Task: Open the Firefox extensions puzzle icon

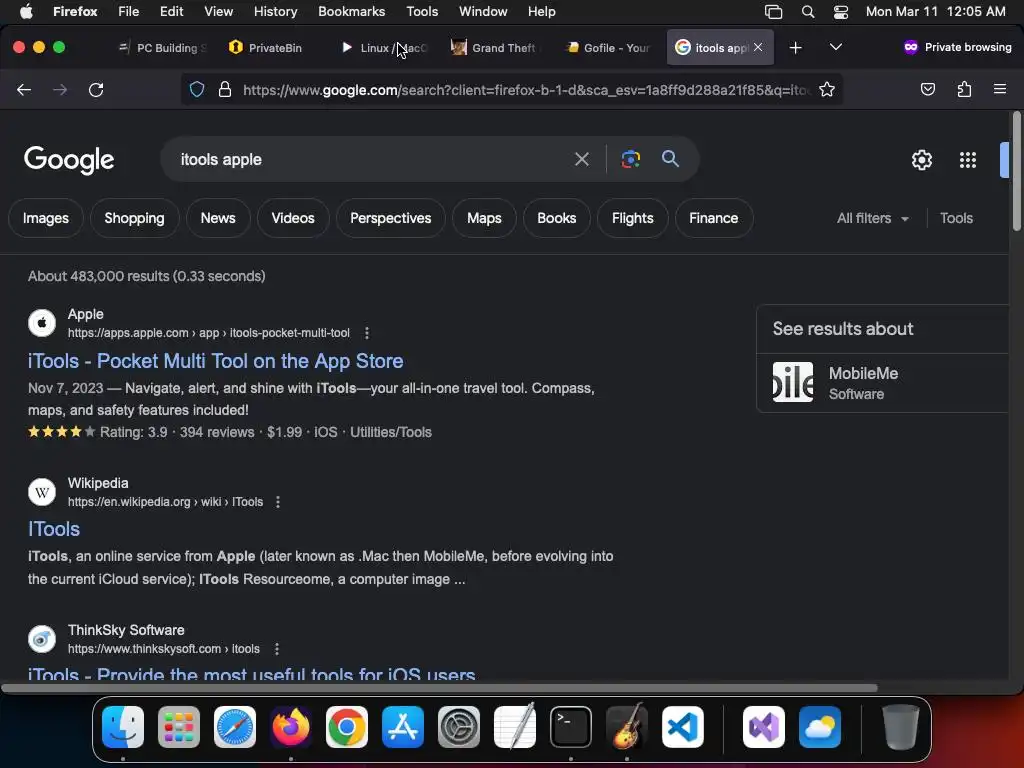Action: pos(964,89)
